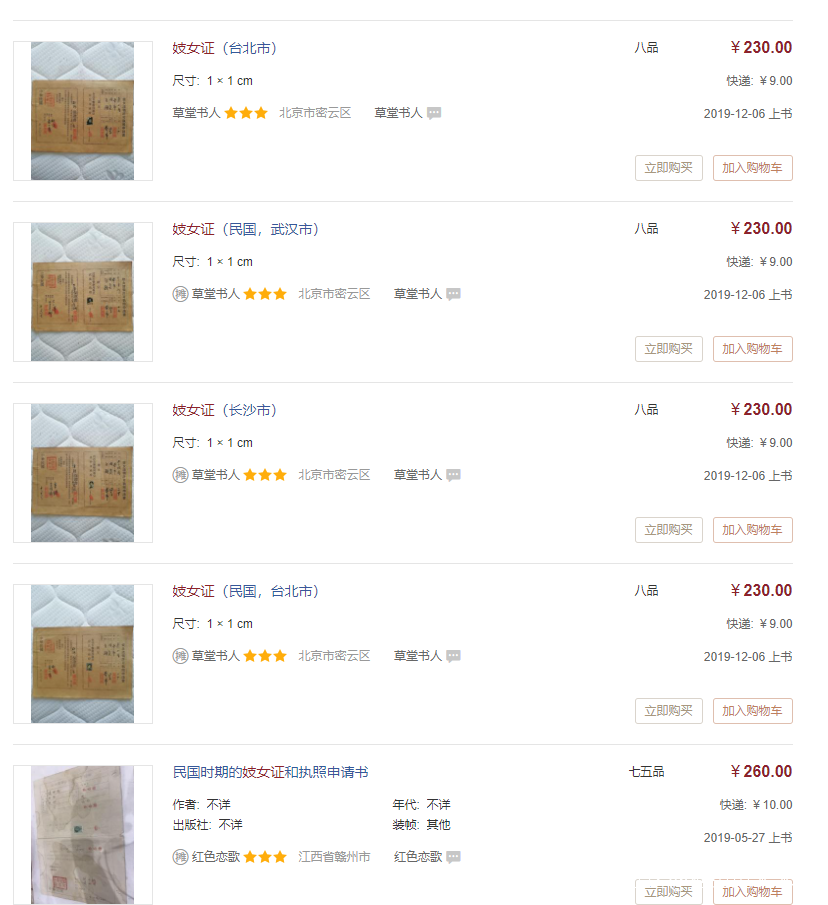Image resolution: width=828 pixels, height=905 pixels.
Task: Open title link 妓女证（长沙市）
Action: pos(225,410)
